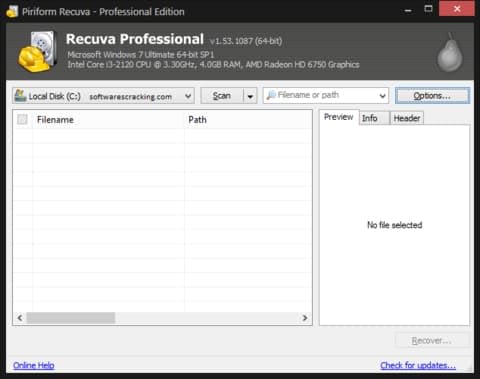480x379 pixels.
Task: Switch to the Preview tab
Action: pyautogui.click(x=338, y=117)
